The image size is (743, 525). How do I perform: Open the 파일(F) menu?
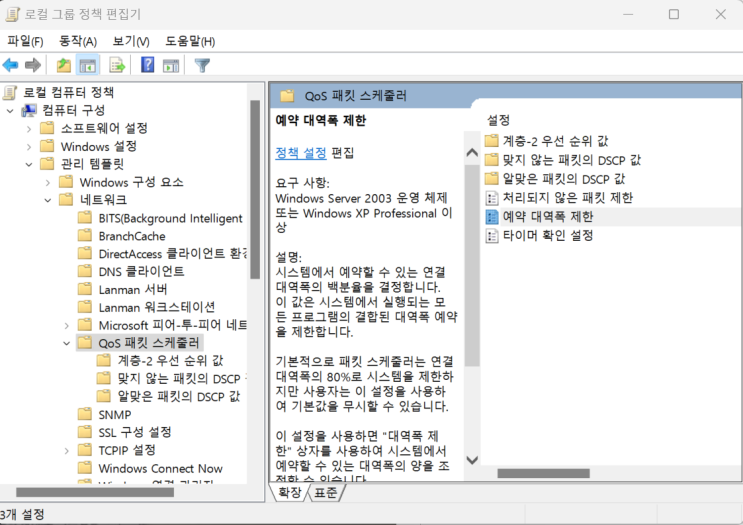[25, 41]
